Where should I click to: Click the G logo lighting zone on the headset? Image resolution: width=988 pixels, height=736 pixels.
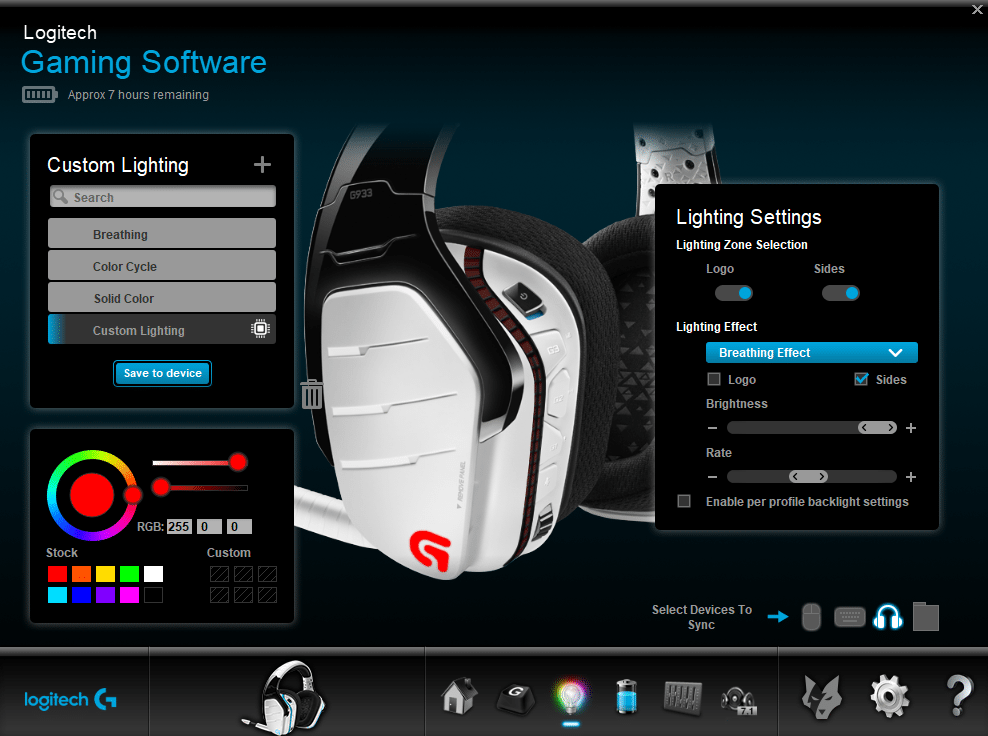430,550
